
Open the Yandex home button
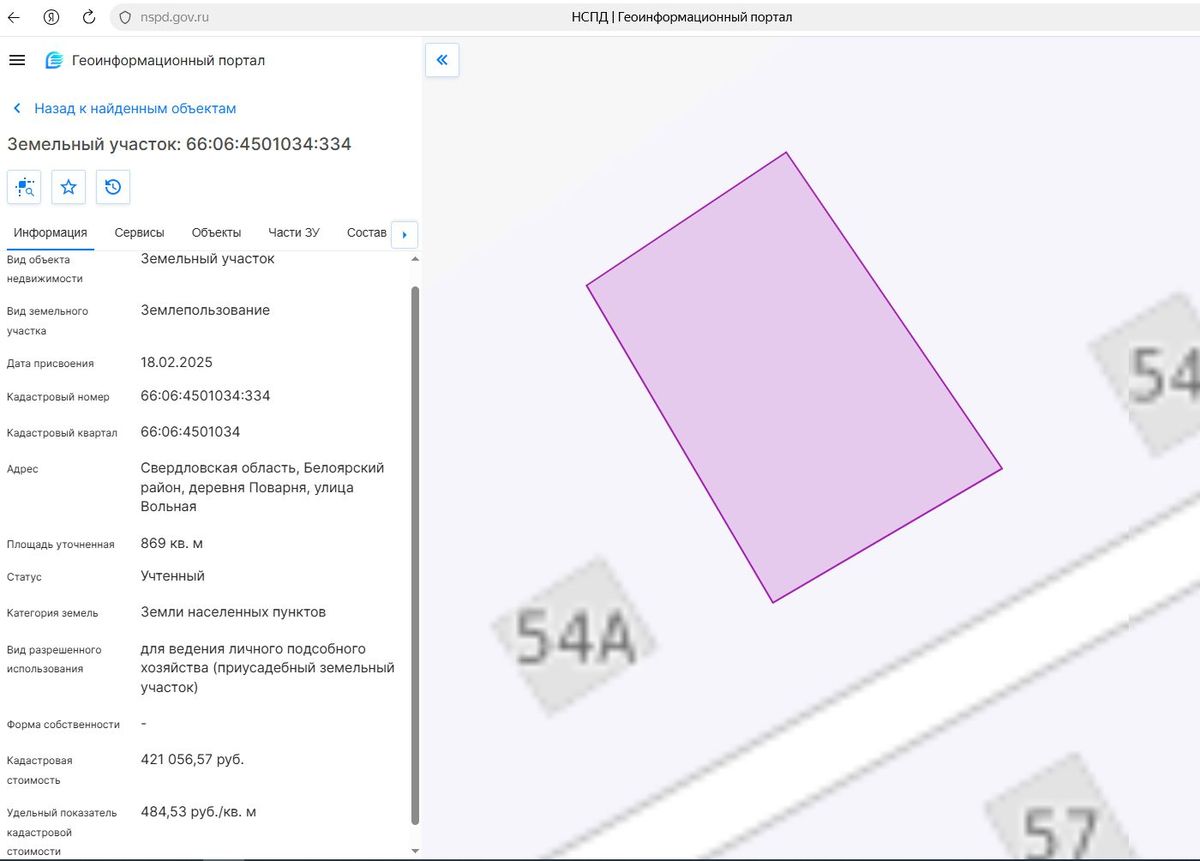coord(52,17)
